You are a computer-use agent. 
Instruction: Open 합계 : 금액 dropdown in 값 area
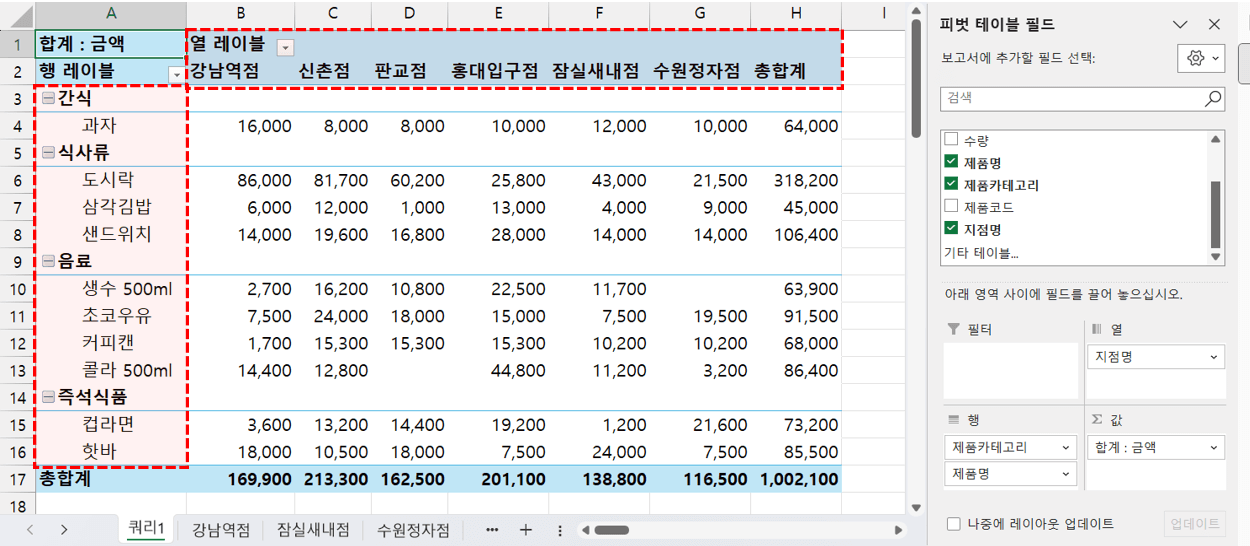tap(1214, 447)
